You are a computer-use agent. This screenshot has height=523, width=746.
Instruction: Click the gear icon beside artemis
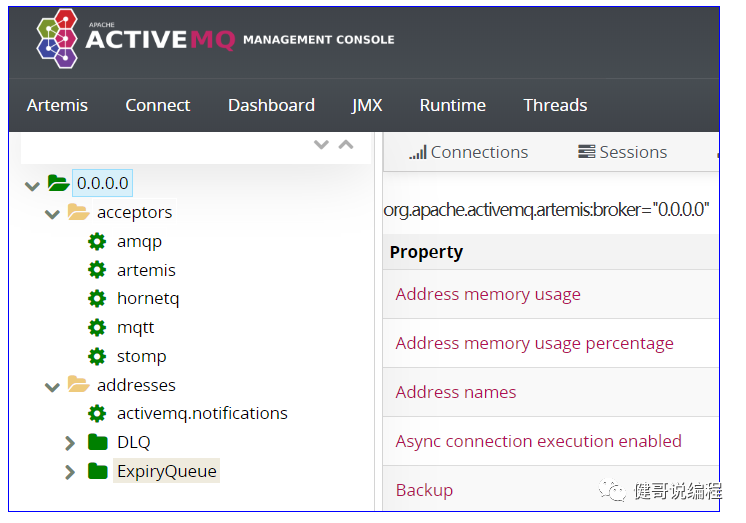pos(97,270)
